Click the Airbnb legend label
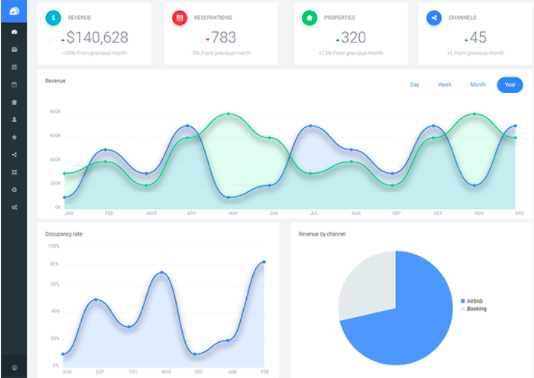The height and width of the screenshot is (378, 534). (475, 301)
